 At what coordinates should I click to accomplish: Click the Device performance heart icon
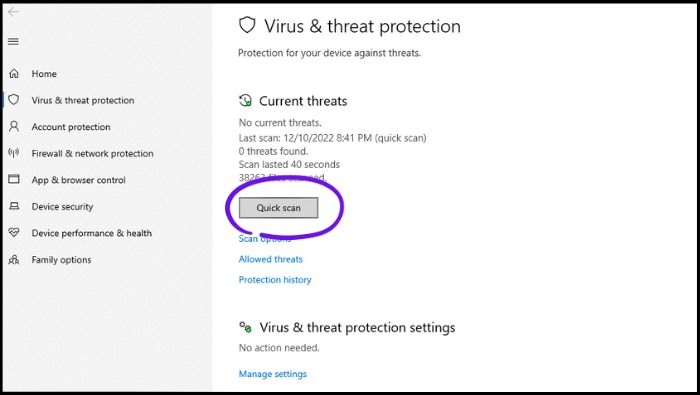coord(14,233)
